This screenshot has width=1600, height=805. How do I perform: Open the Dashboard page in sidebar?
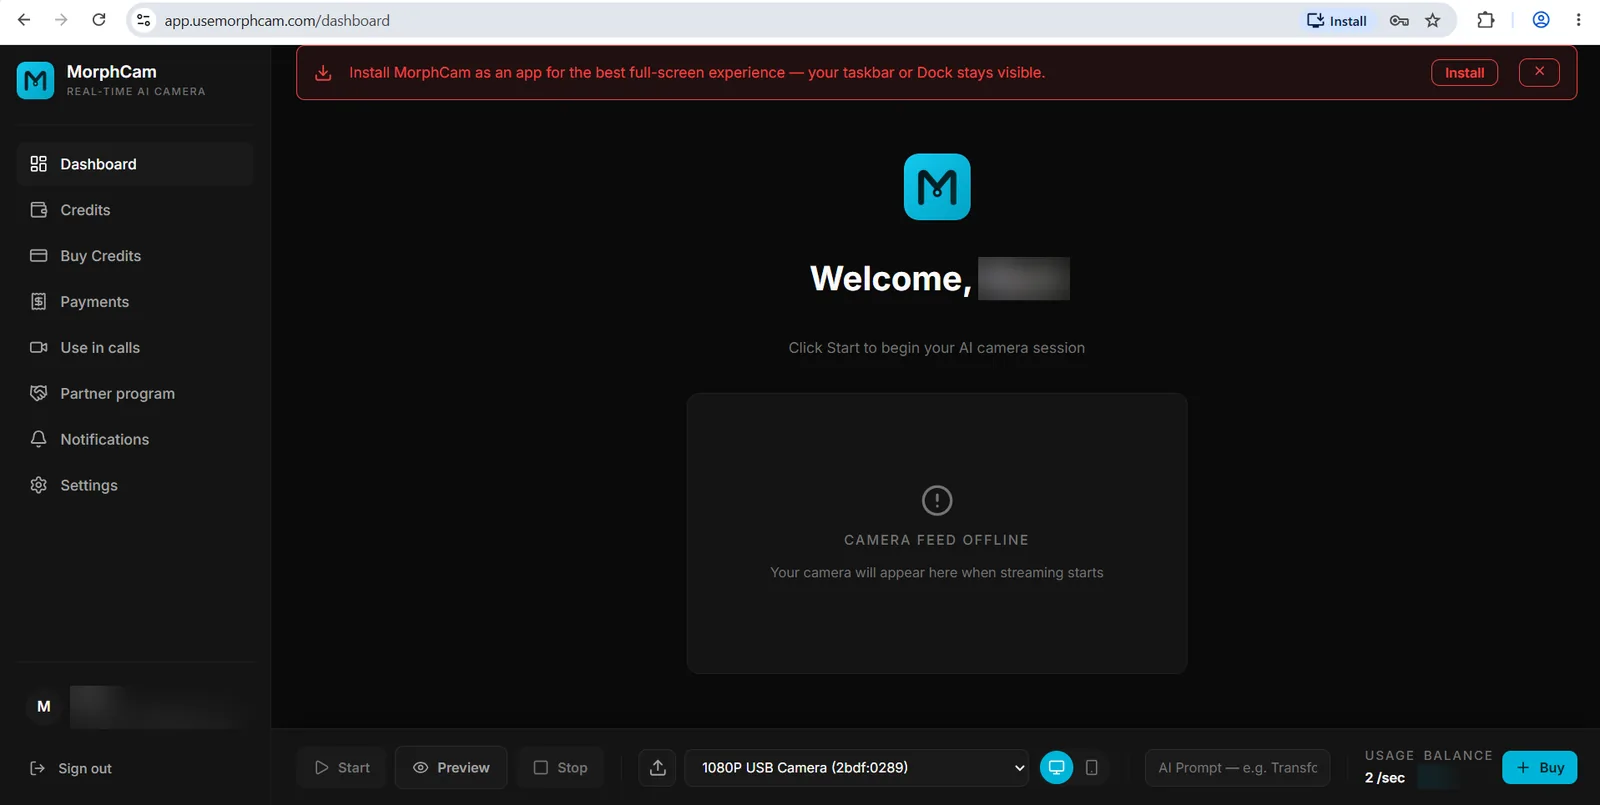pyautogui.click(x=135, y=164)
